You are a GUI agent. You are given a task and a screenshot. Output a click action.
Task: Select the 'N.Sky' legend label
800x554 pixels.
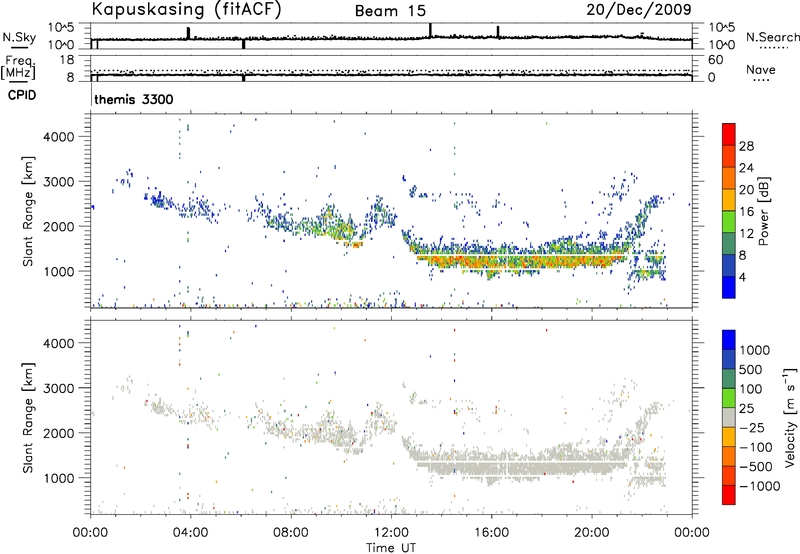(19, 37)
